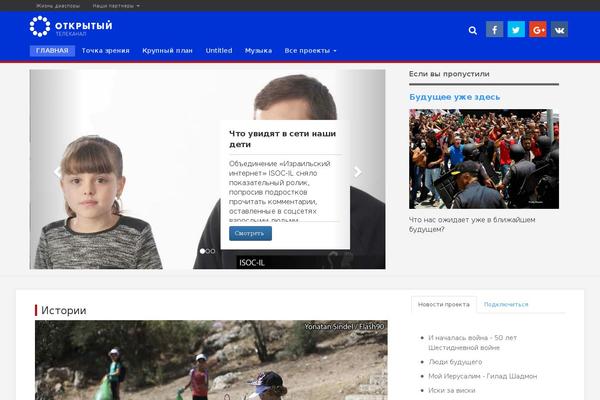The height and width of the screenshot is (400, 600).
Task: Open the Facebook social icon
Action: (494, 29)
